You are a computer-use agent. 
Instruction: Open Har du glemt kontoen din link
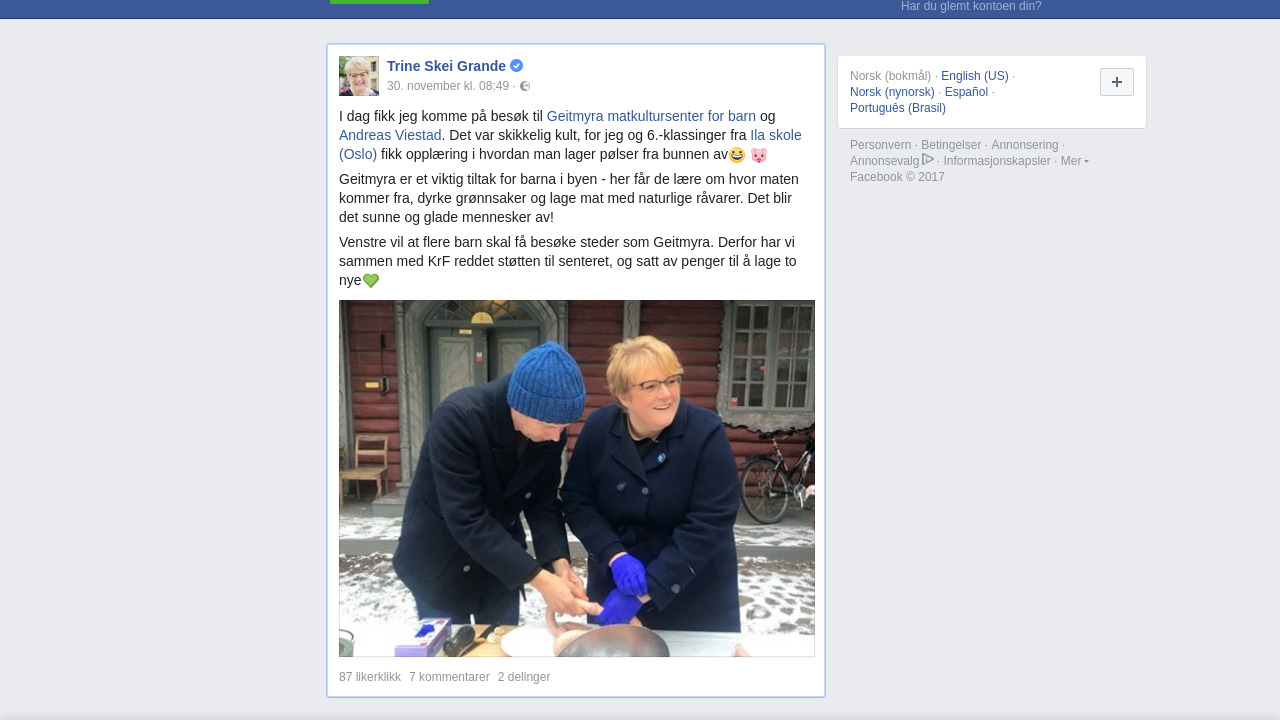click(x=971, y=6)
